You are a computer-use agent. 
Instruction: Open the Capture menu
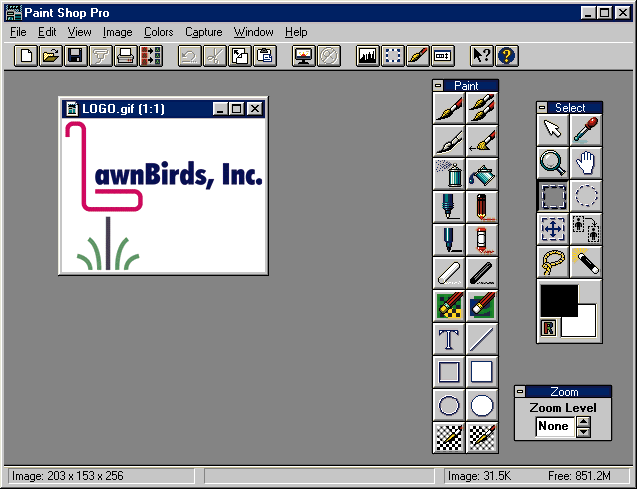pos(204,32)
